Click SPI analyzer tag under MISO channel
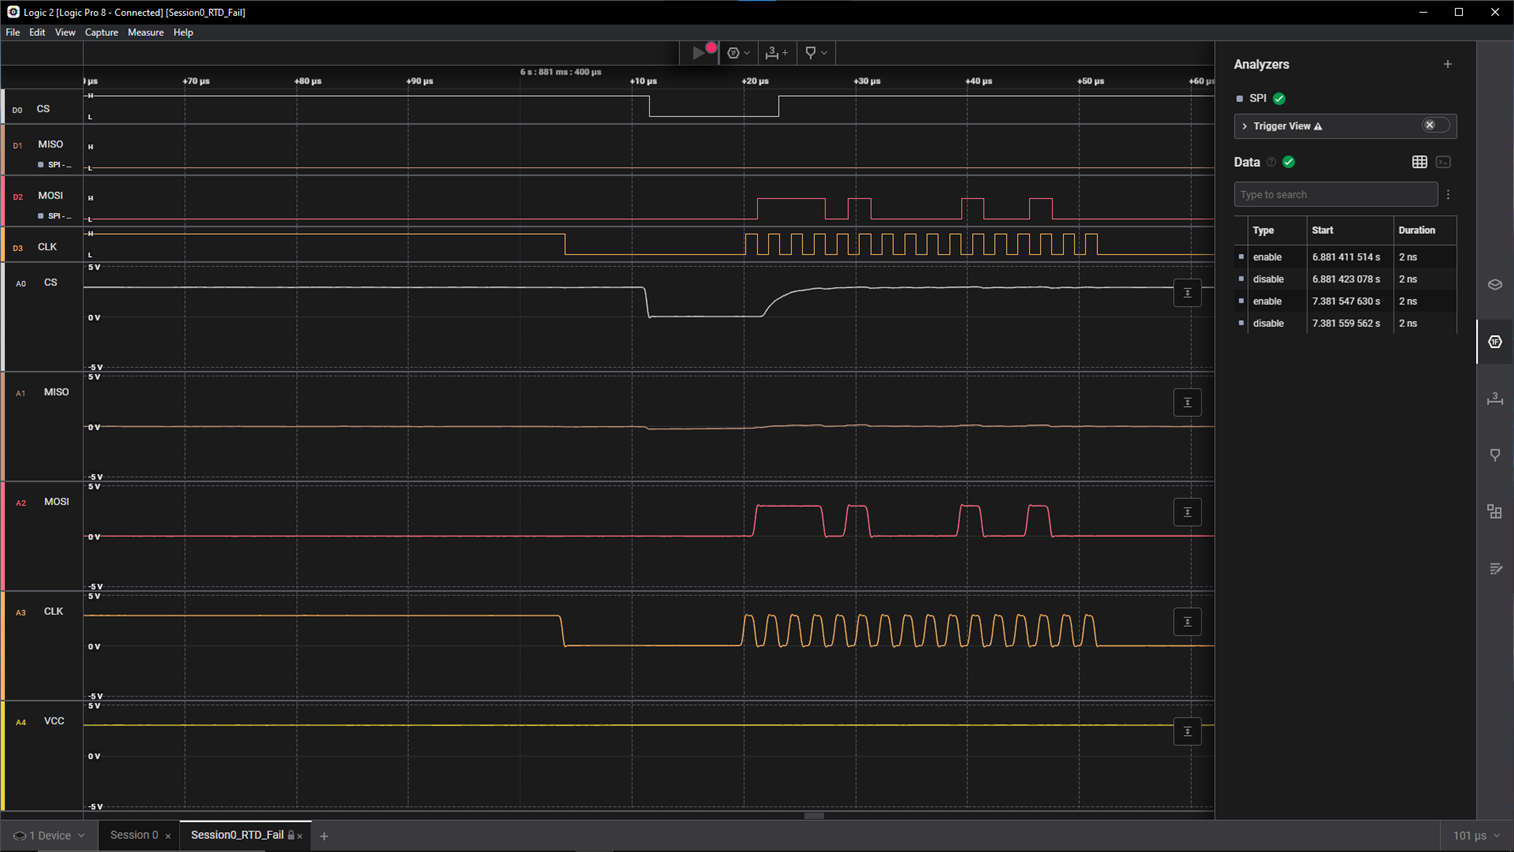 (55, 165)
